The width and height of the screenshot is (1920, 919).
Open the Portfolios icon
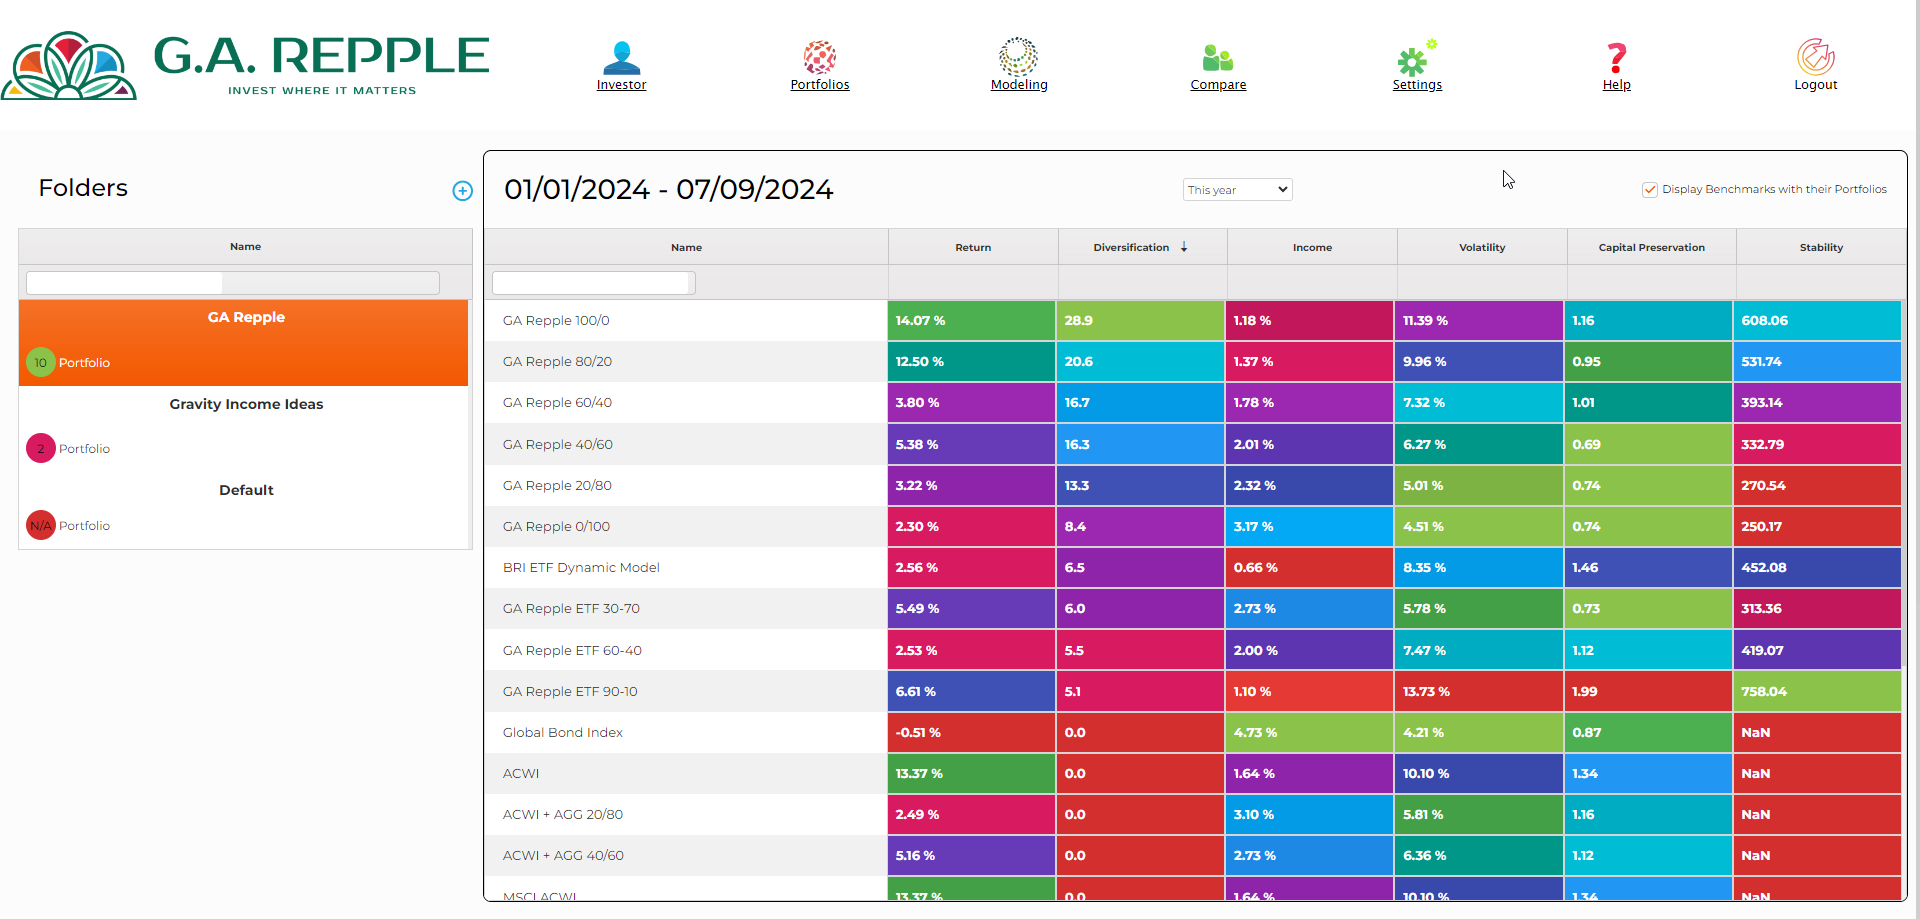click(820, 57)
